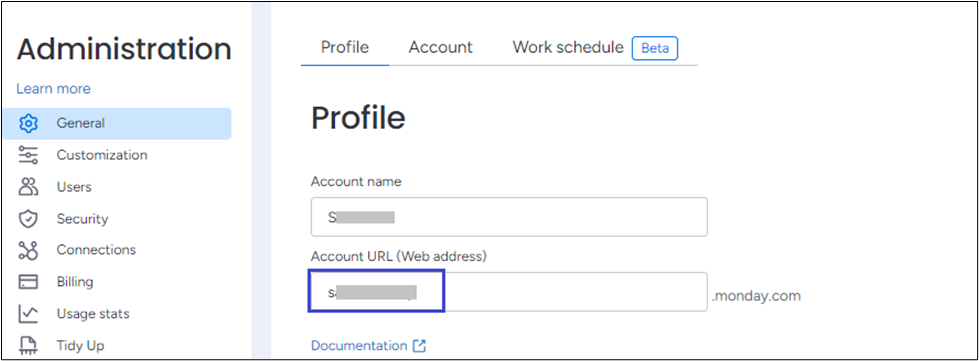Switch to the Profile tab

[x=345, y=47]
